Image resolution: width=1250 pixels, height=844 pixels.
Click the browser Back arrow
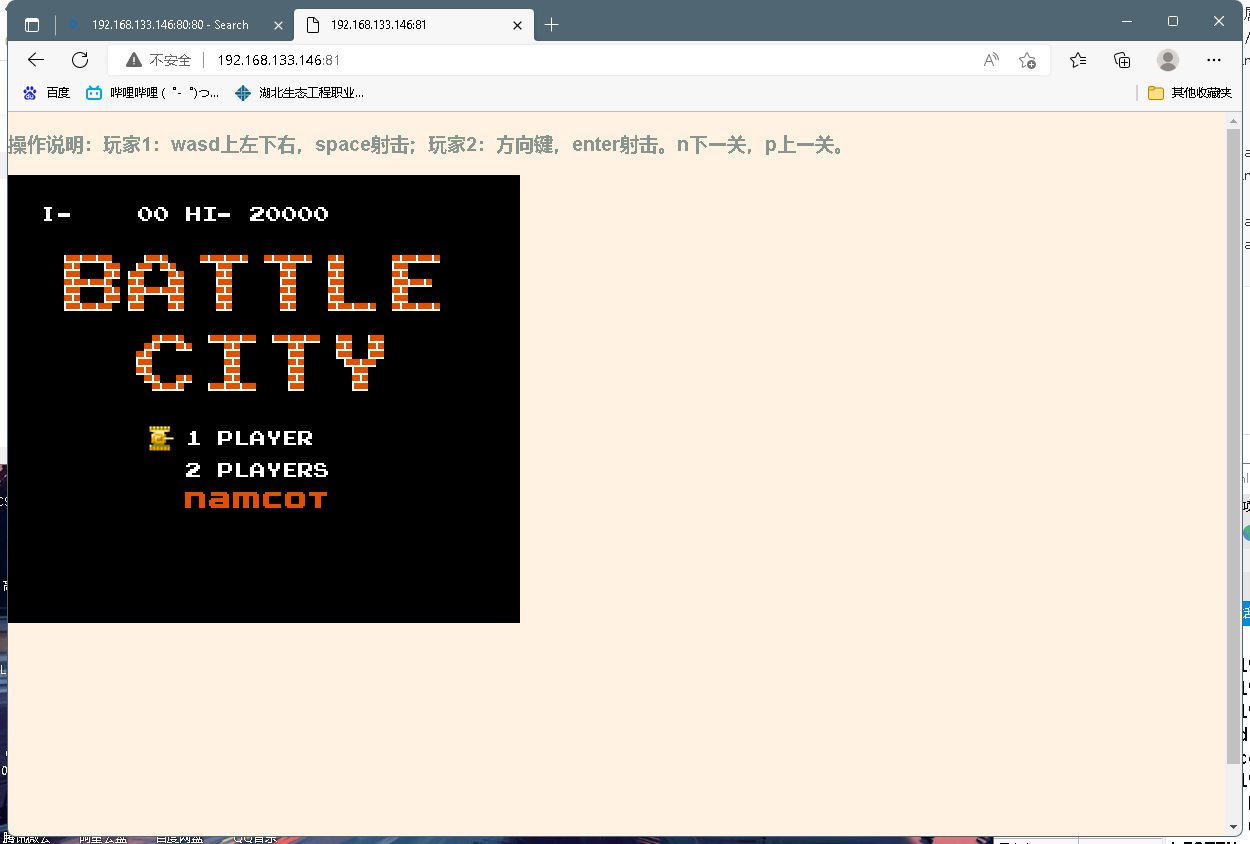pyautogui.click(x=36, y=60)
